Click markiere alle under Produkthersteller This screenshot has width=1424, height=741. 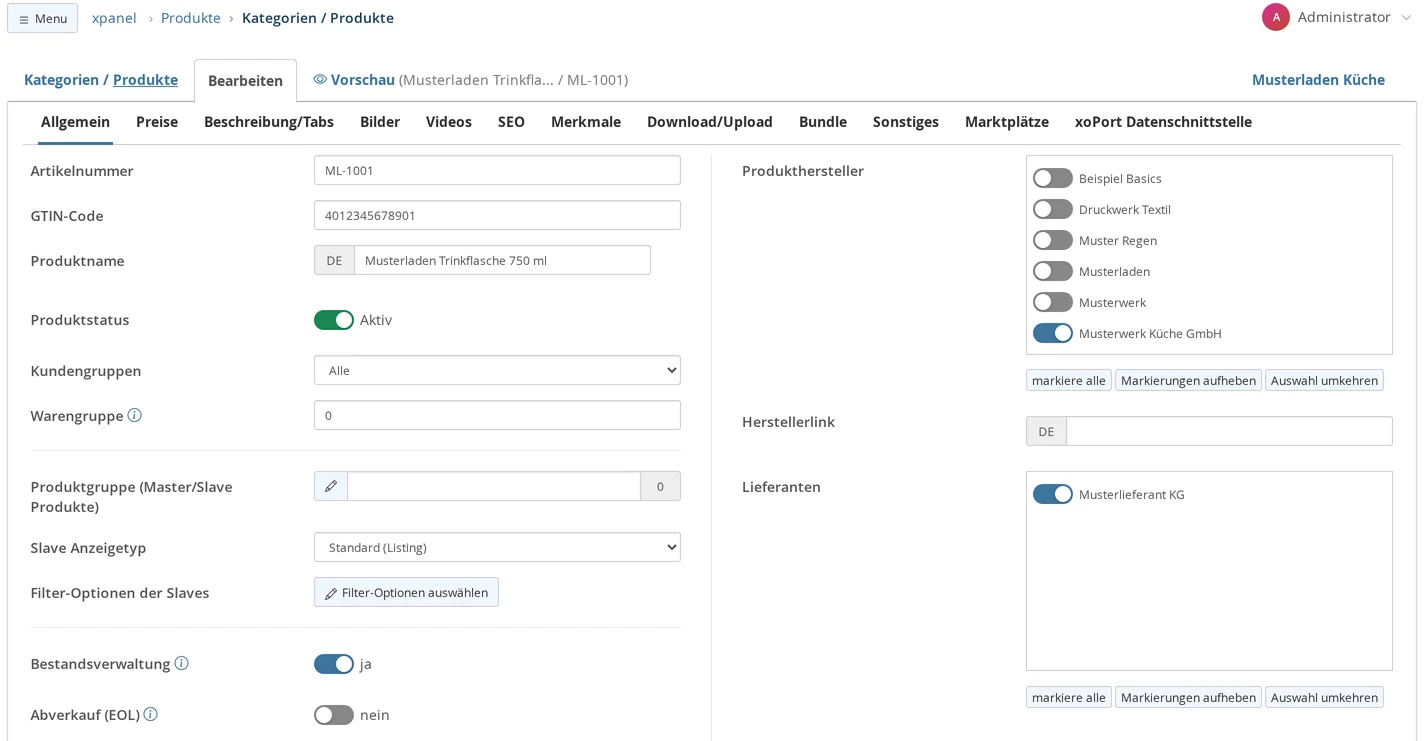pyautogui.click(x=1069, y=380)
